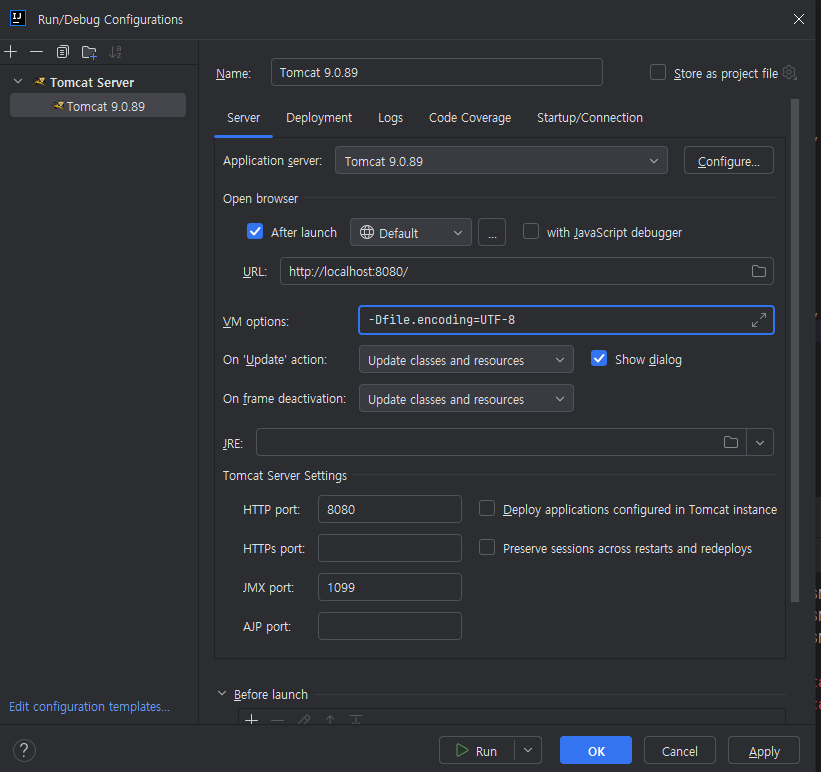Click the OK button
The width and height of the screenshot is (821, 772).
click(596, 751)
